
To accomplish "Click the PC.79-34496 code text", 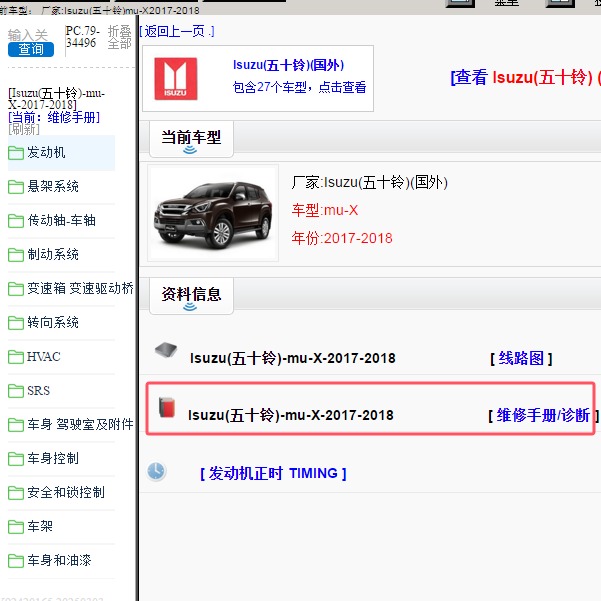I will [82, 36].
